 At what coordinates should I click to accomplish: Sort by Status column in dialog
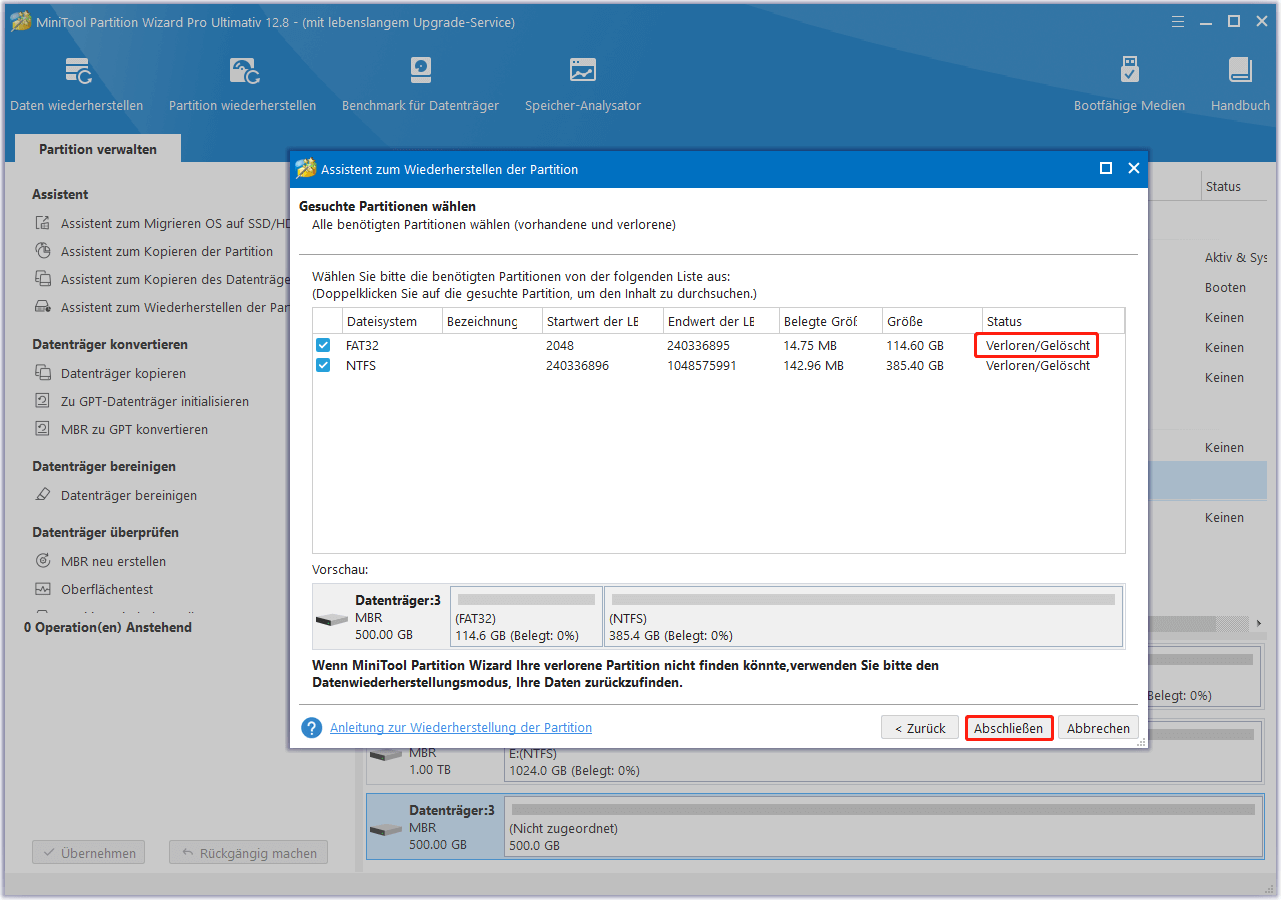tap(1053, 321)
